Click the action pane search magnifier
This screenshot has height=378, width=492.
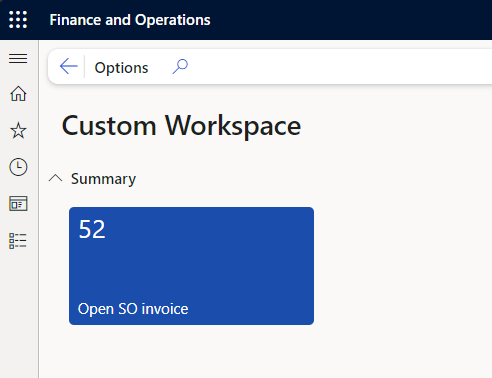click(180, 67)
